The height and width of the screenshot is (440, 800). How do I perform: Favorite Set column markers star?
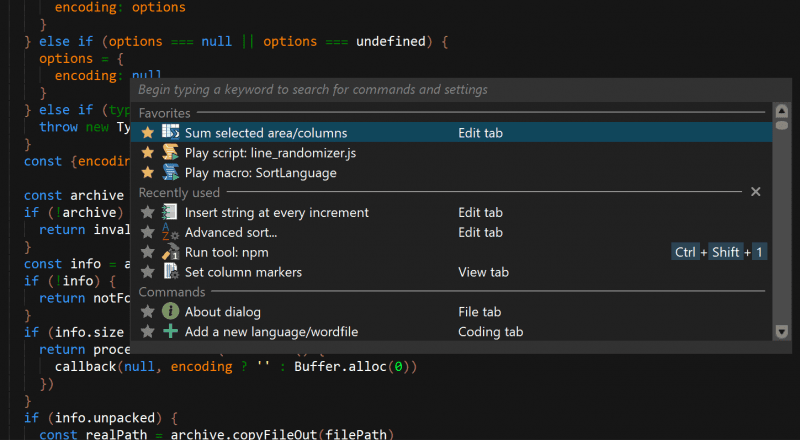[x=147, y=272]
